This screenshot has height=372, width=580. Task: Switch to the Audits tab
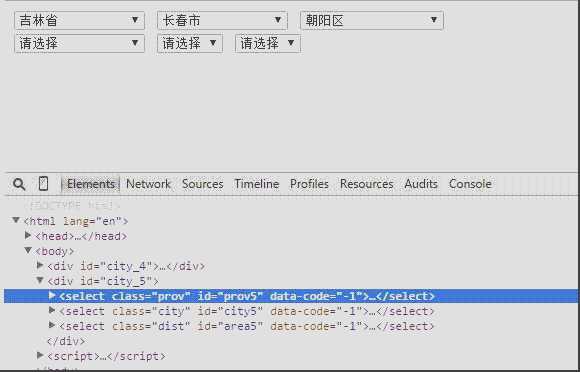421,184
